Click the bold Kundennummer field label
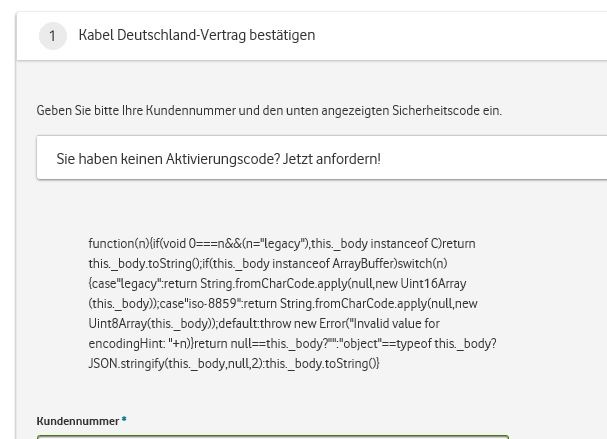 [77, 421]
